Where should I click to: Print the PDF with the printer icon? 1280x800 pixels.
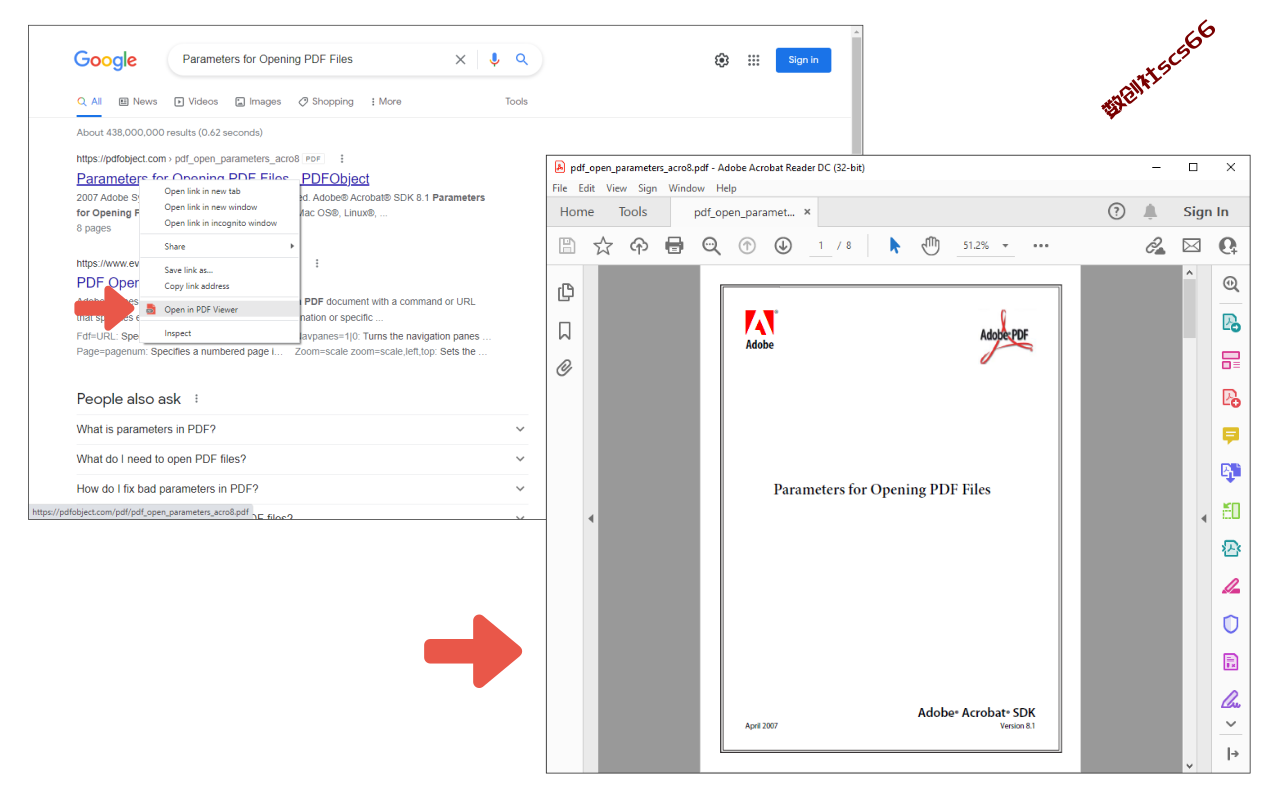(675, 245)
